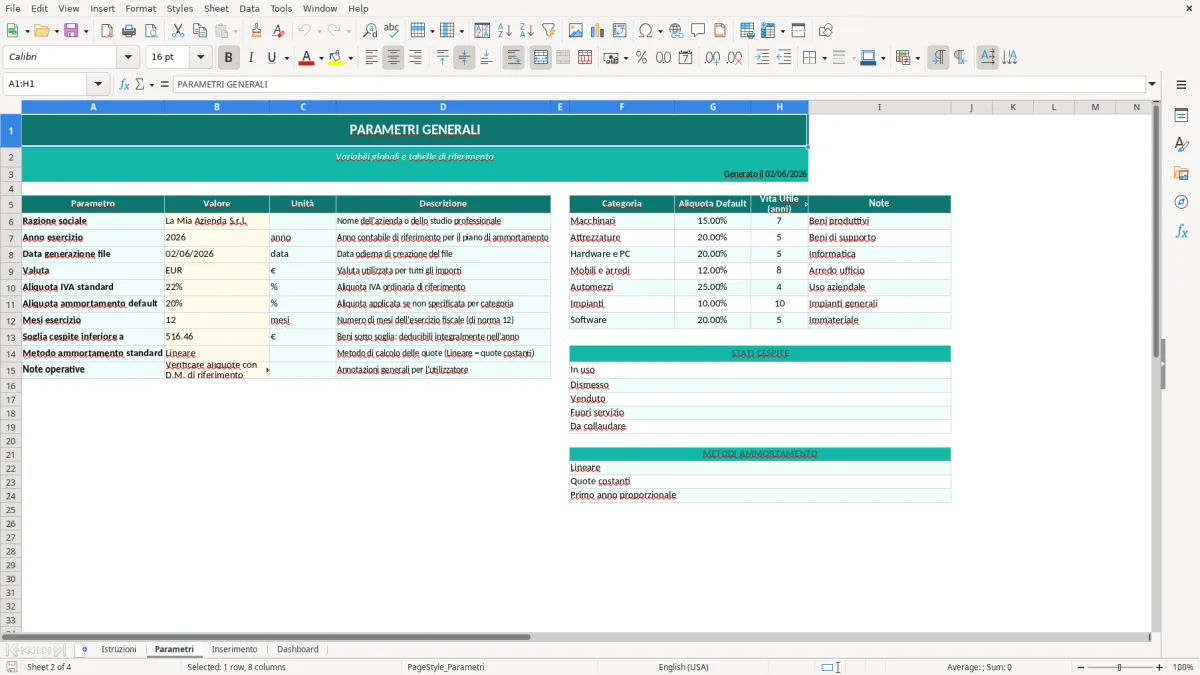Click the Insert Chart icon
This screenshot has width=1200, height=675.
click(598, 31)
